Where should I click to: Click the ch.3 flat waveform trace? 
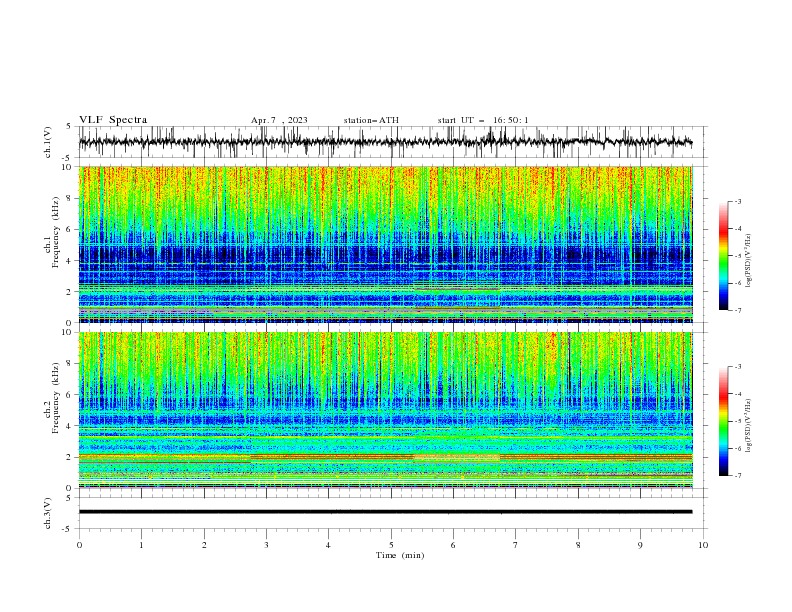point(385,512)
